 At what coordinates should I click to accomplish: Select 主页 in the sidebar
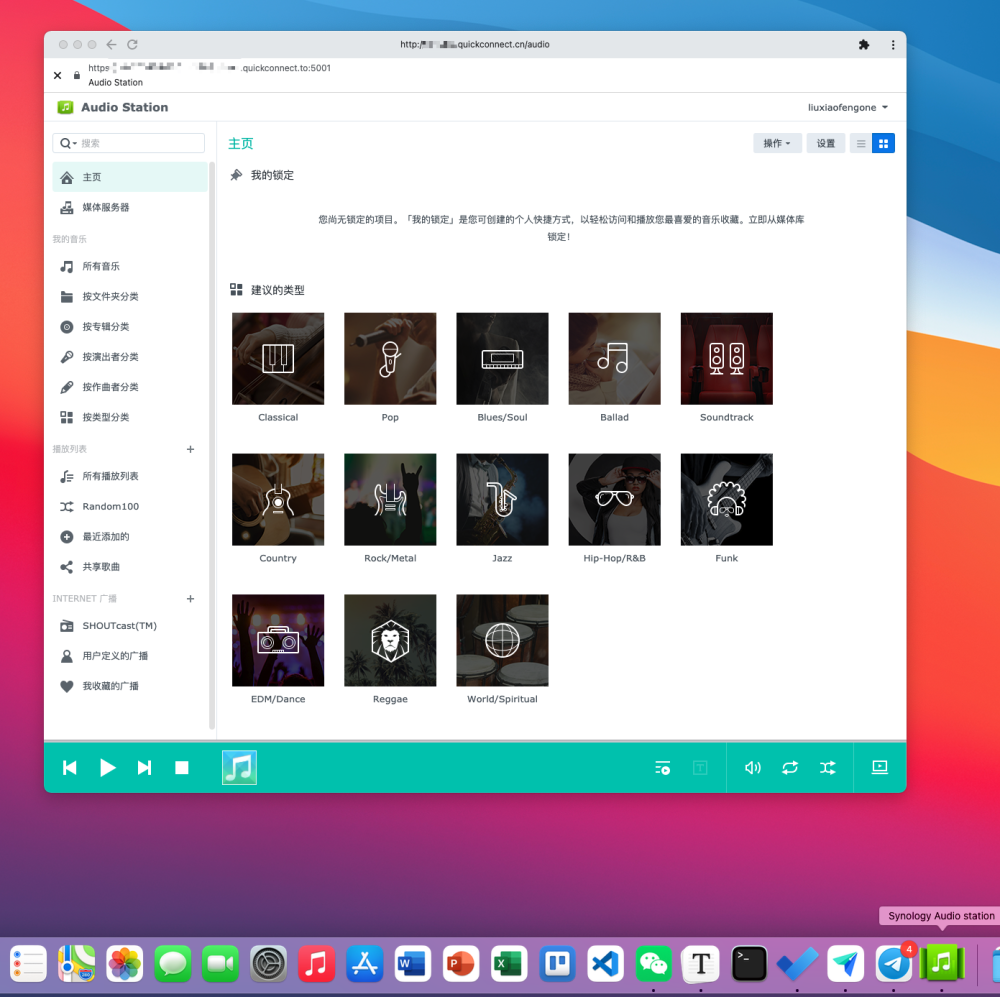(x=129, y=177)
